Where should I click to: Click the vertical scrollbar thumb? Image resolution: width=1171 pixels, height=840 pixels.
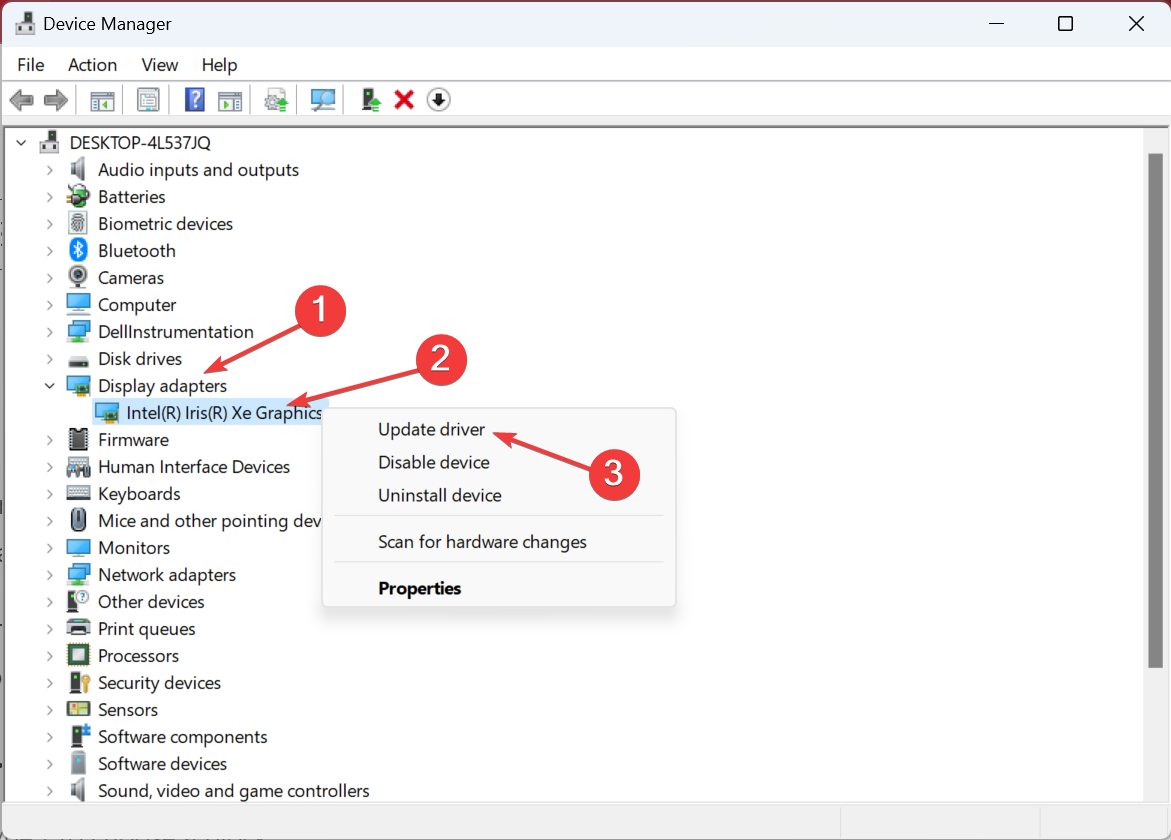tap(1155, 411)
